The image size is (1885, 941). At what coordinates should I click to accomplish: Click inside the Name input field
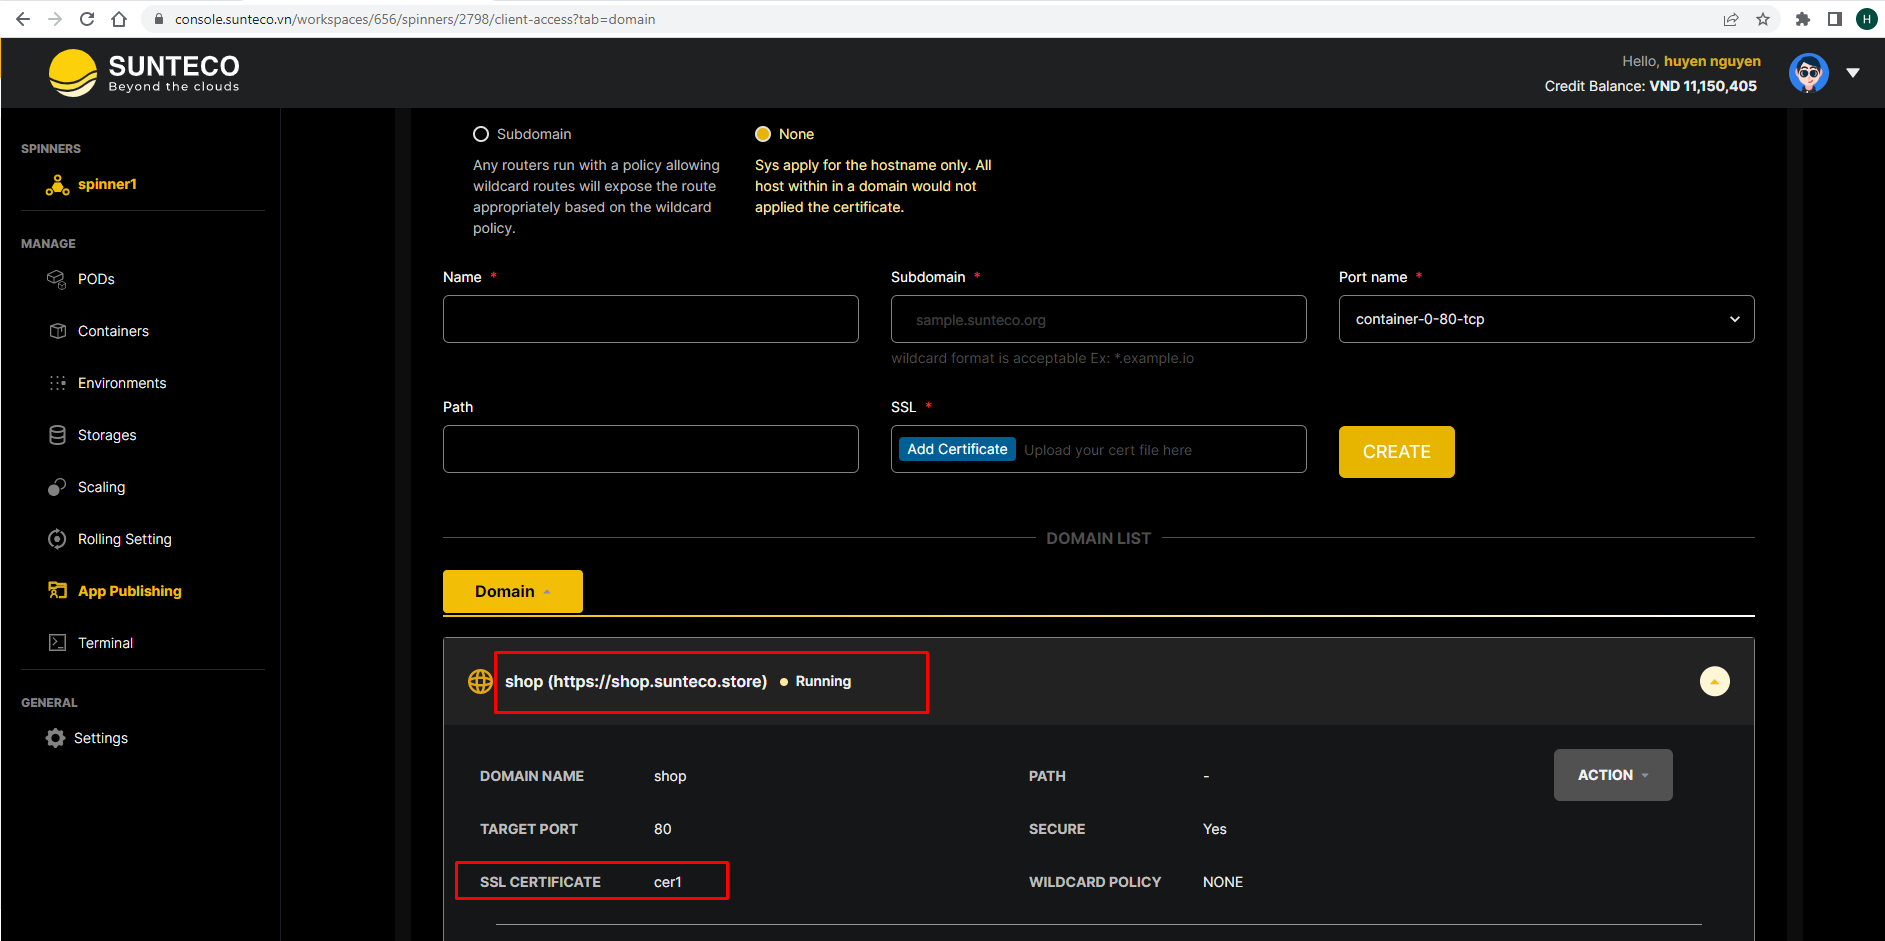tap(650, 319)
